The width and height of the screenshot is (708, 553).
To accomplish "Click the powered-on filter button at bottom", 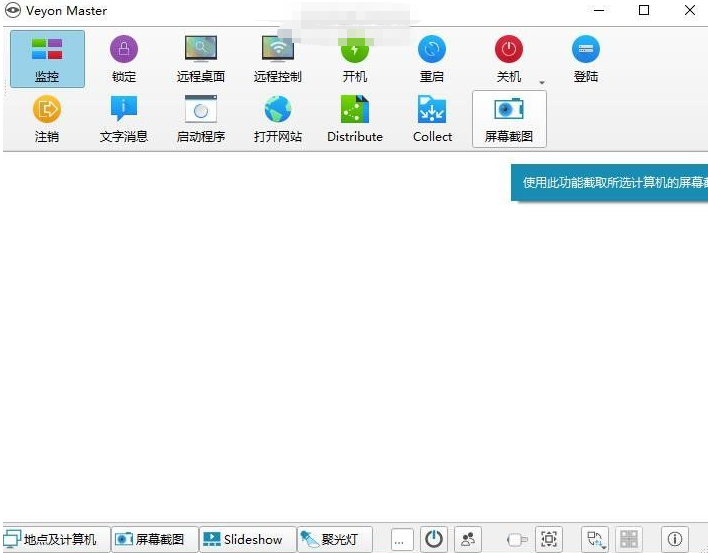I will click(x=433, y=539).
